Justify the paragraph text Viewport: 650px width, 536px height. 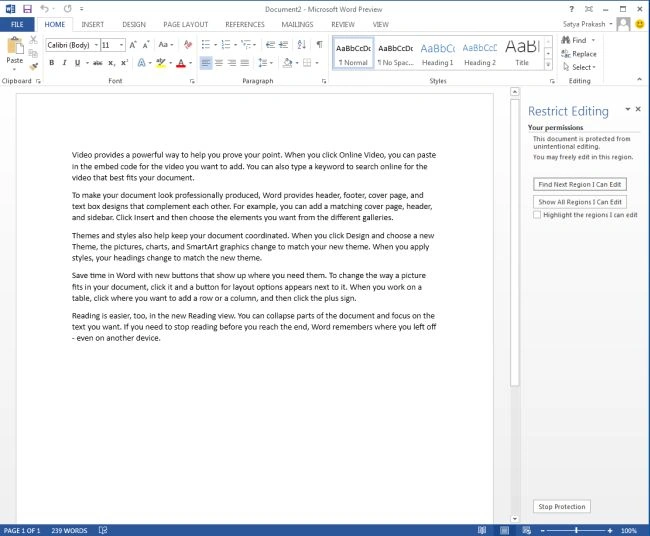click(245, 63)
